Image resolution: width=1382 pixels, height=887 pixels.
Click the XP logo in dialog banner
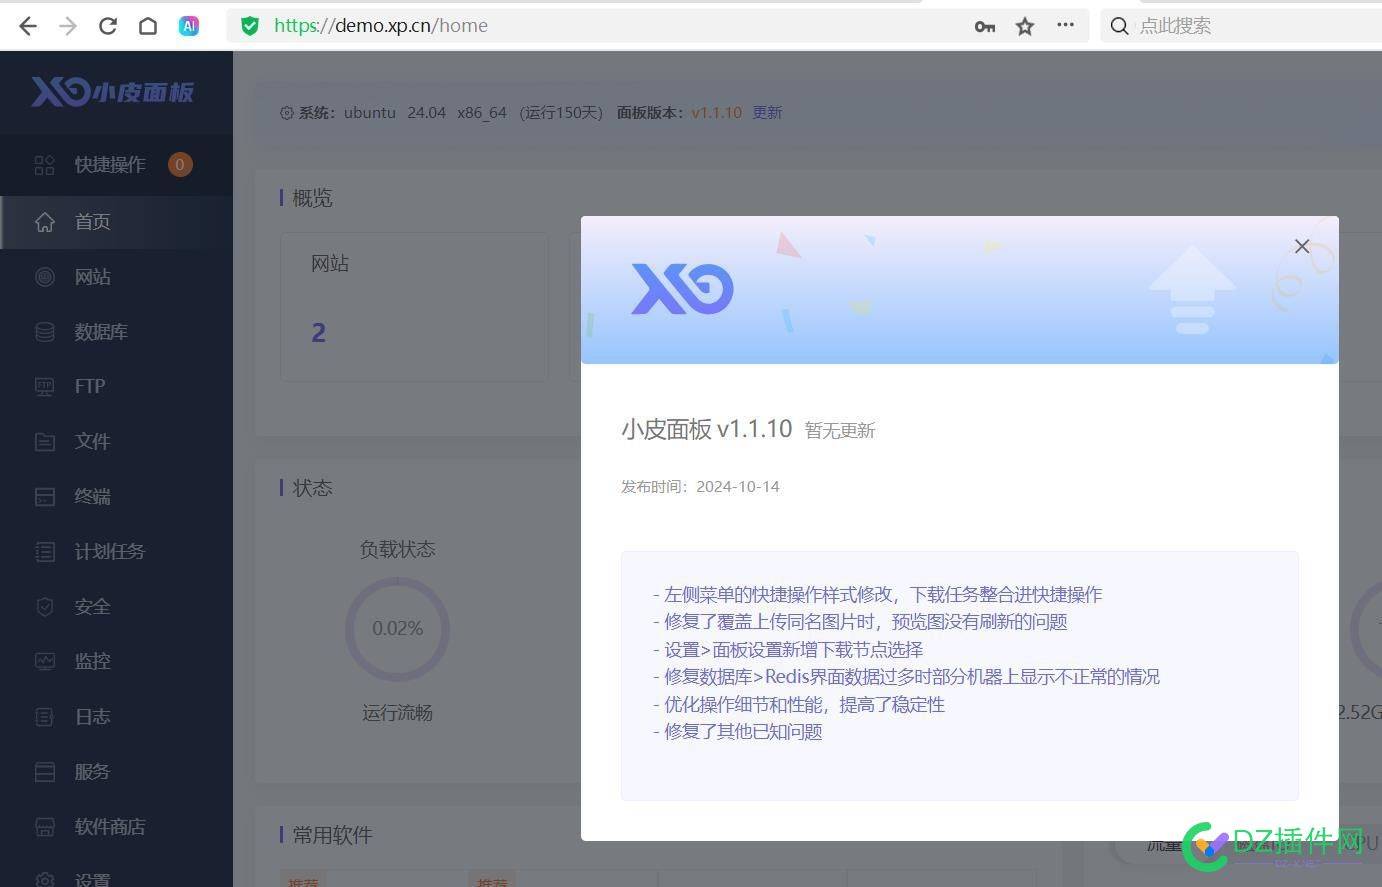click(x=682, y=289)
